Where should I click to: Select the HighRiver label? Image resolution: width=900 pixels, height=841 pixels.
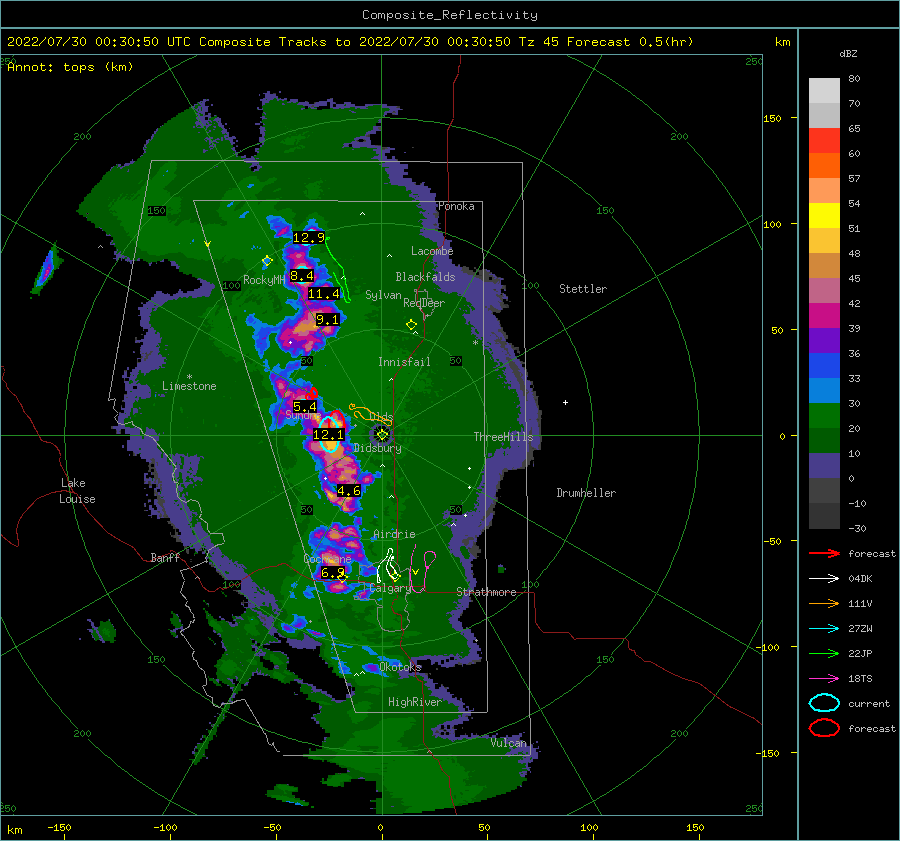coord(414,702)
